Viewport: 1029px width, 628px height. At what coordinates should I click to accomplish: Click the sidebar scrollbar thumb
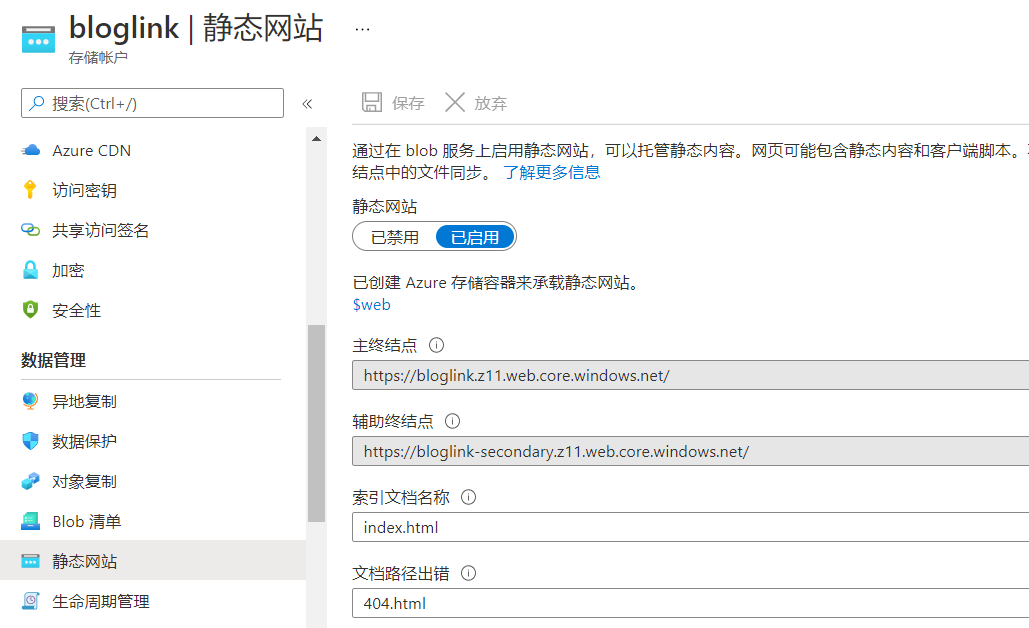click(316, 423)
